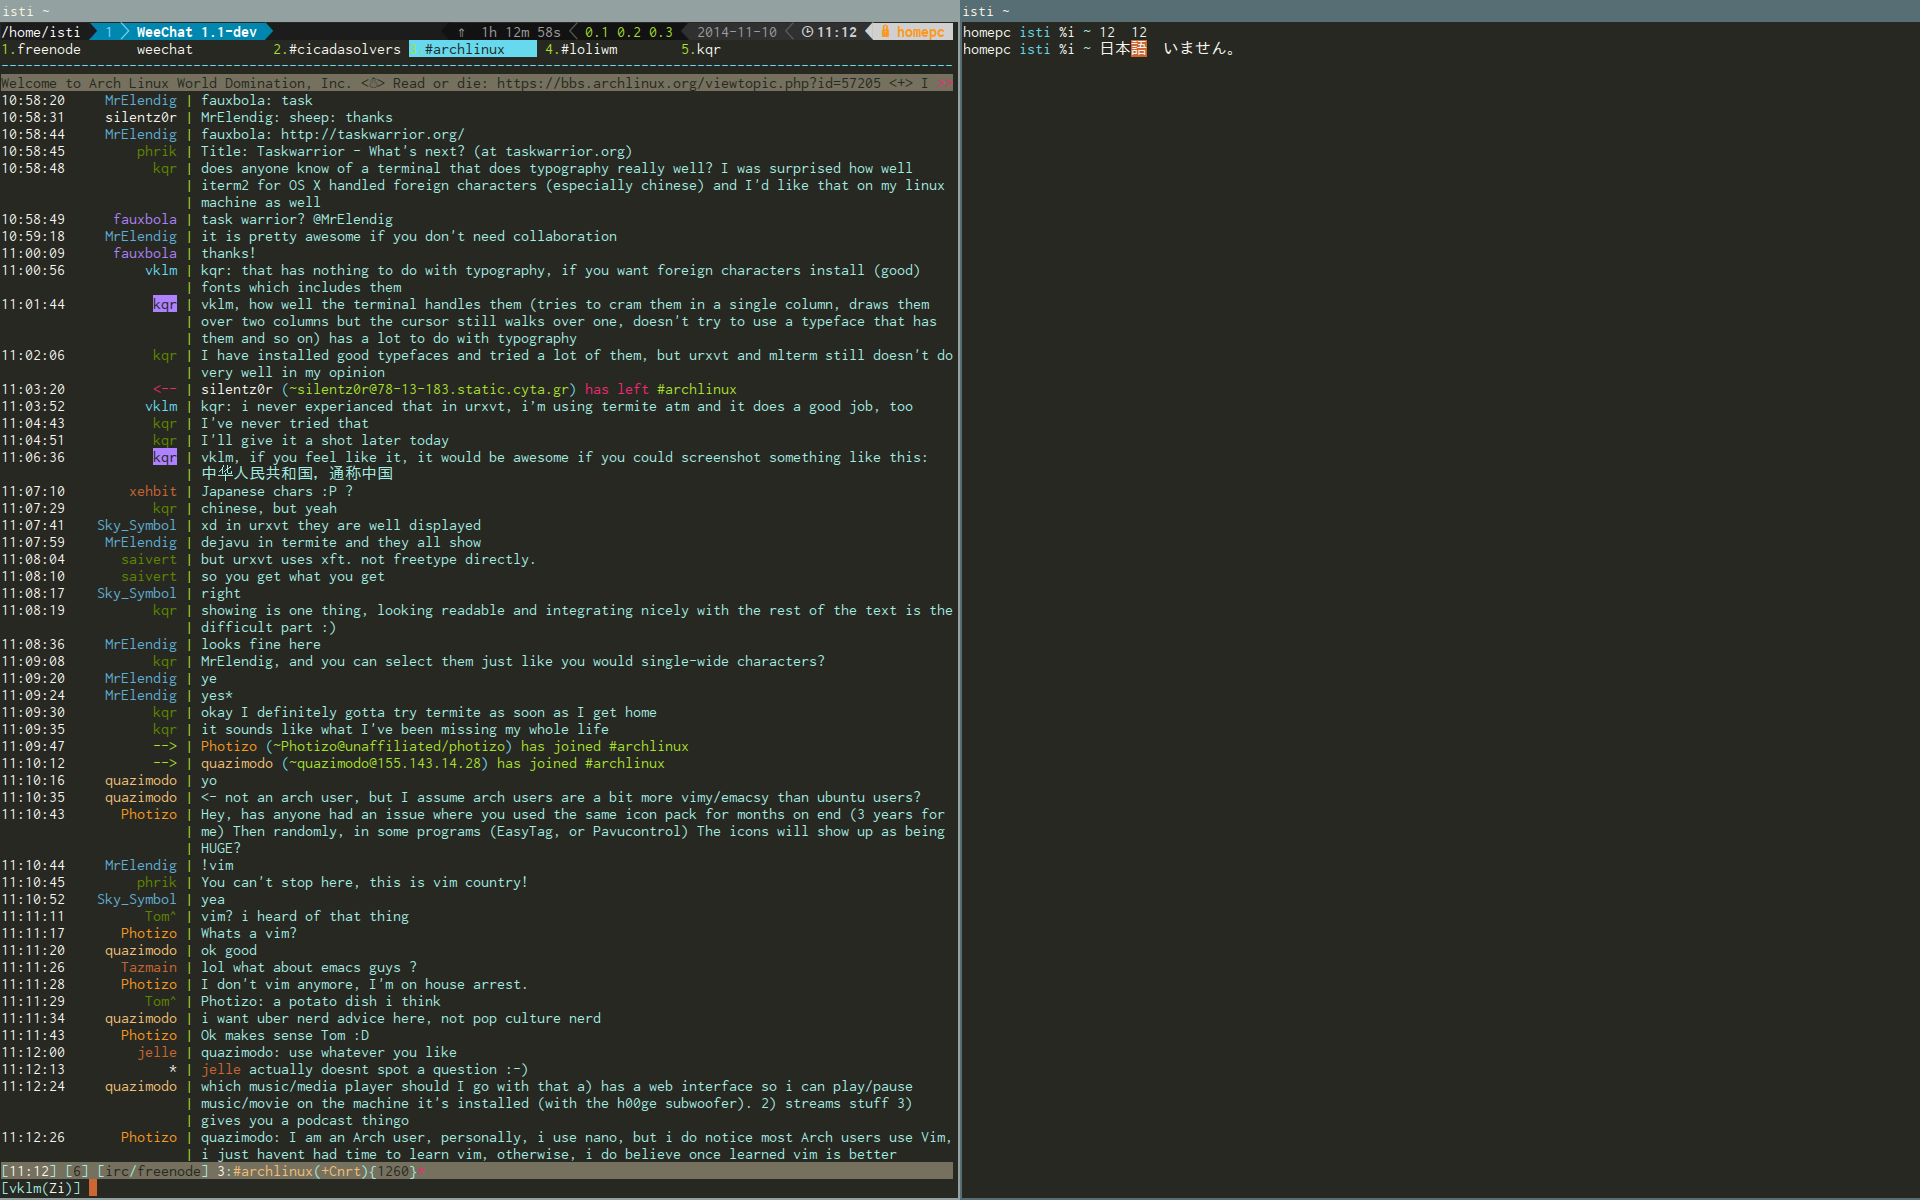The height and width of the screenshot is (1200, 1920).
Task: Click the load average 0.1 0.2 0.3
Action: 629,32
